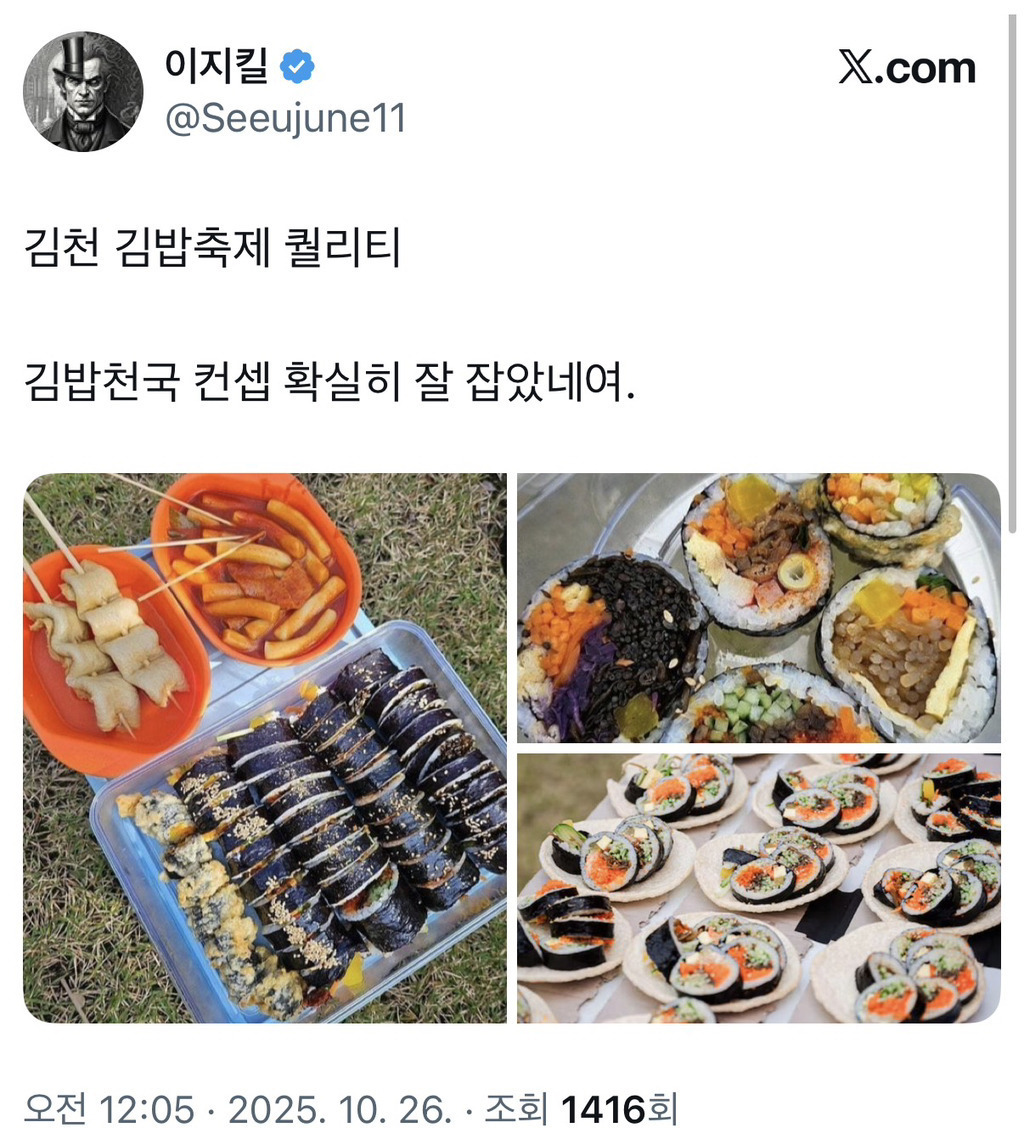Click the top-hat profile avatar
This screenshot has height=1139, width=1024.
[83, 92]
